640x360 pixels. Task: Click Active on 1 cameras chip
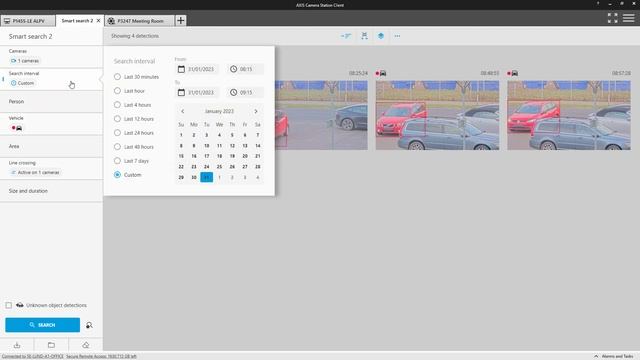click(x=35, y=172)
